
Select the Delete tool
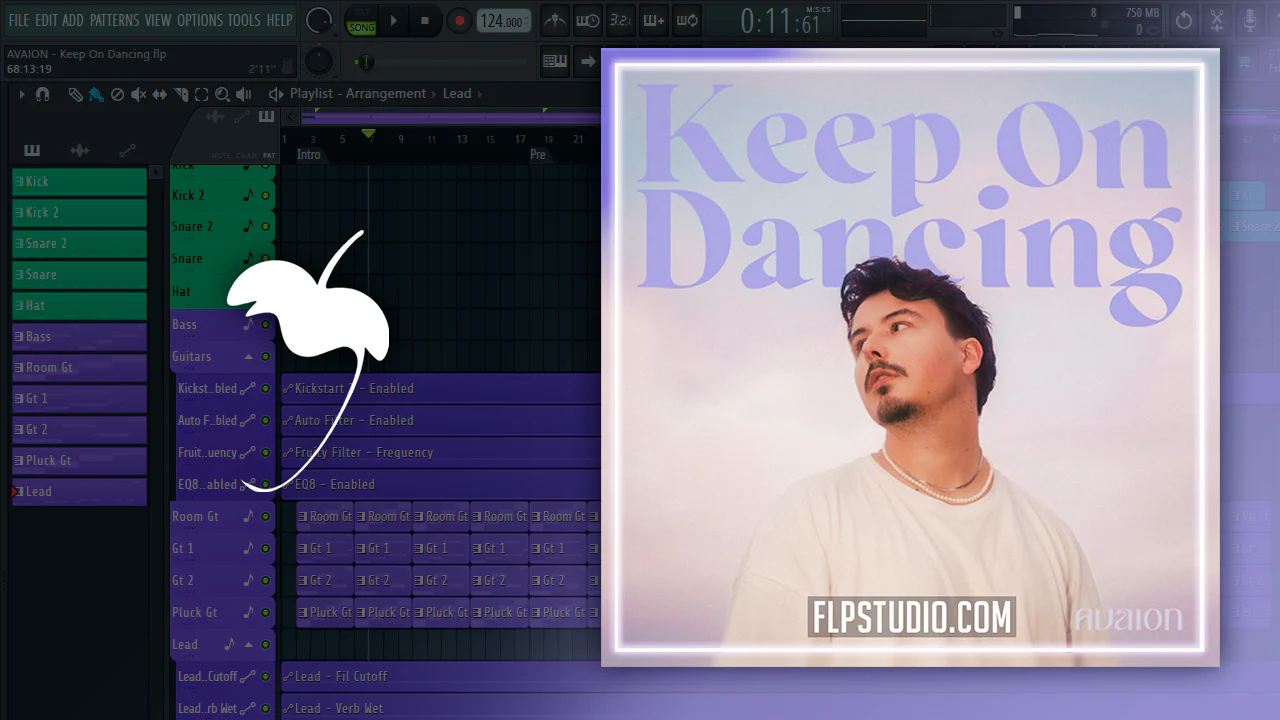pyautogui.click(x=117, y=94)
